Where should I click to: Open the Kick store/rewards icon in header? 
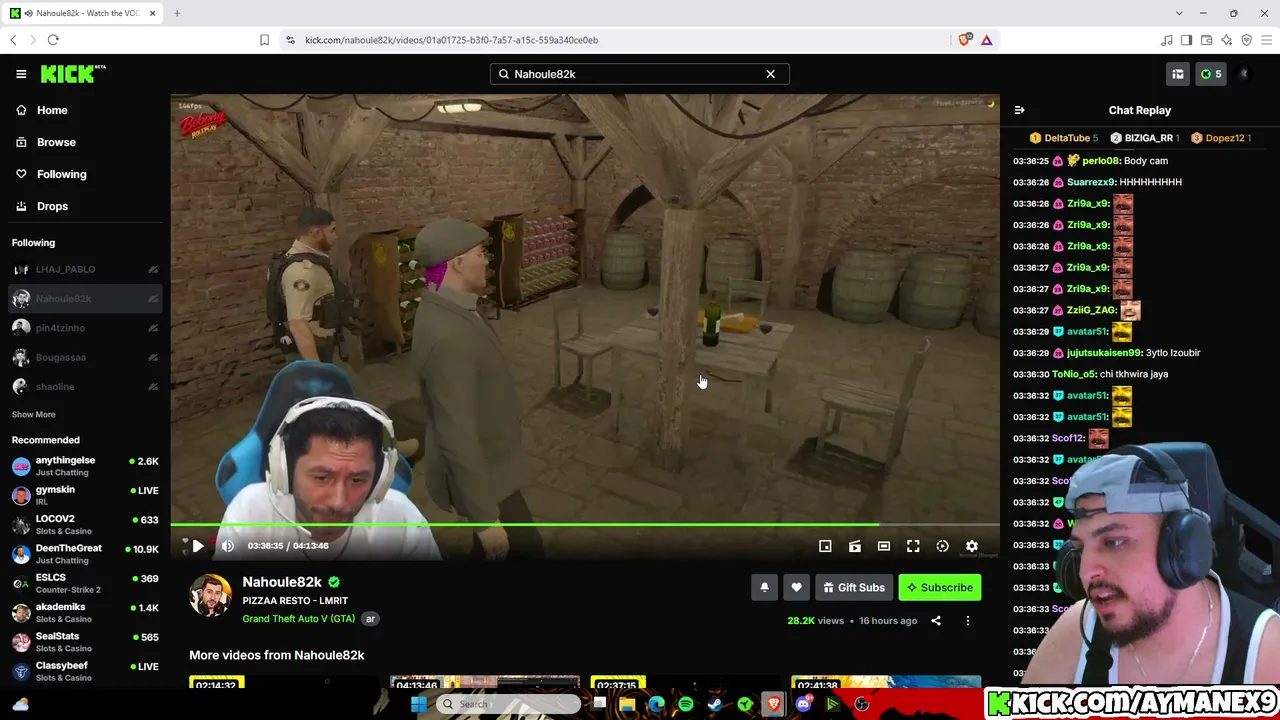click(x=1178, y=74)
